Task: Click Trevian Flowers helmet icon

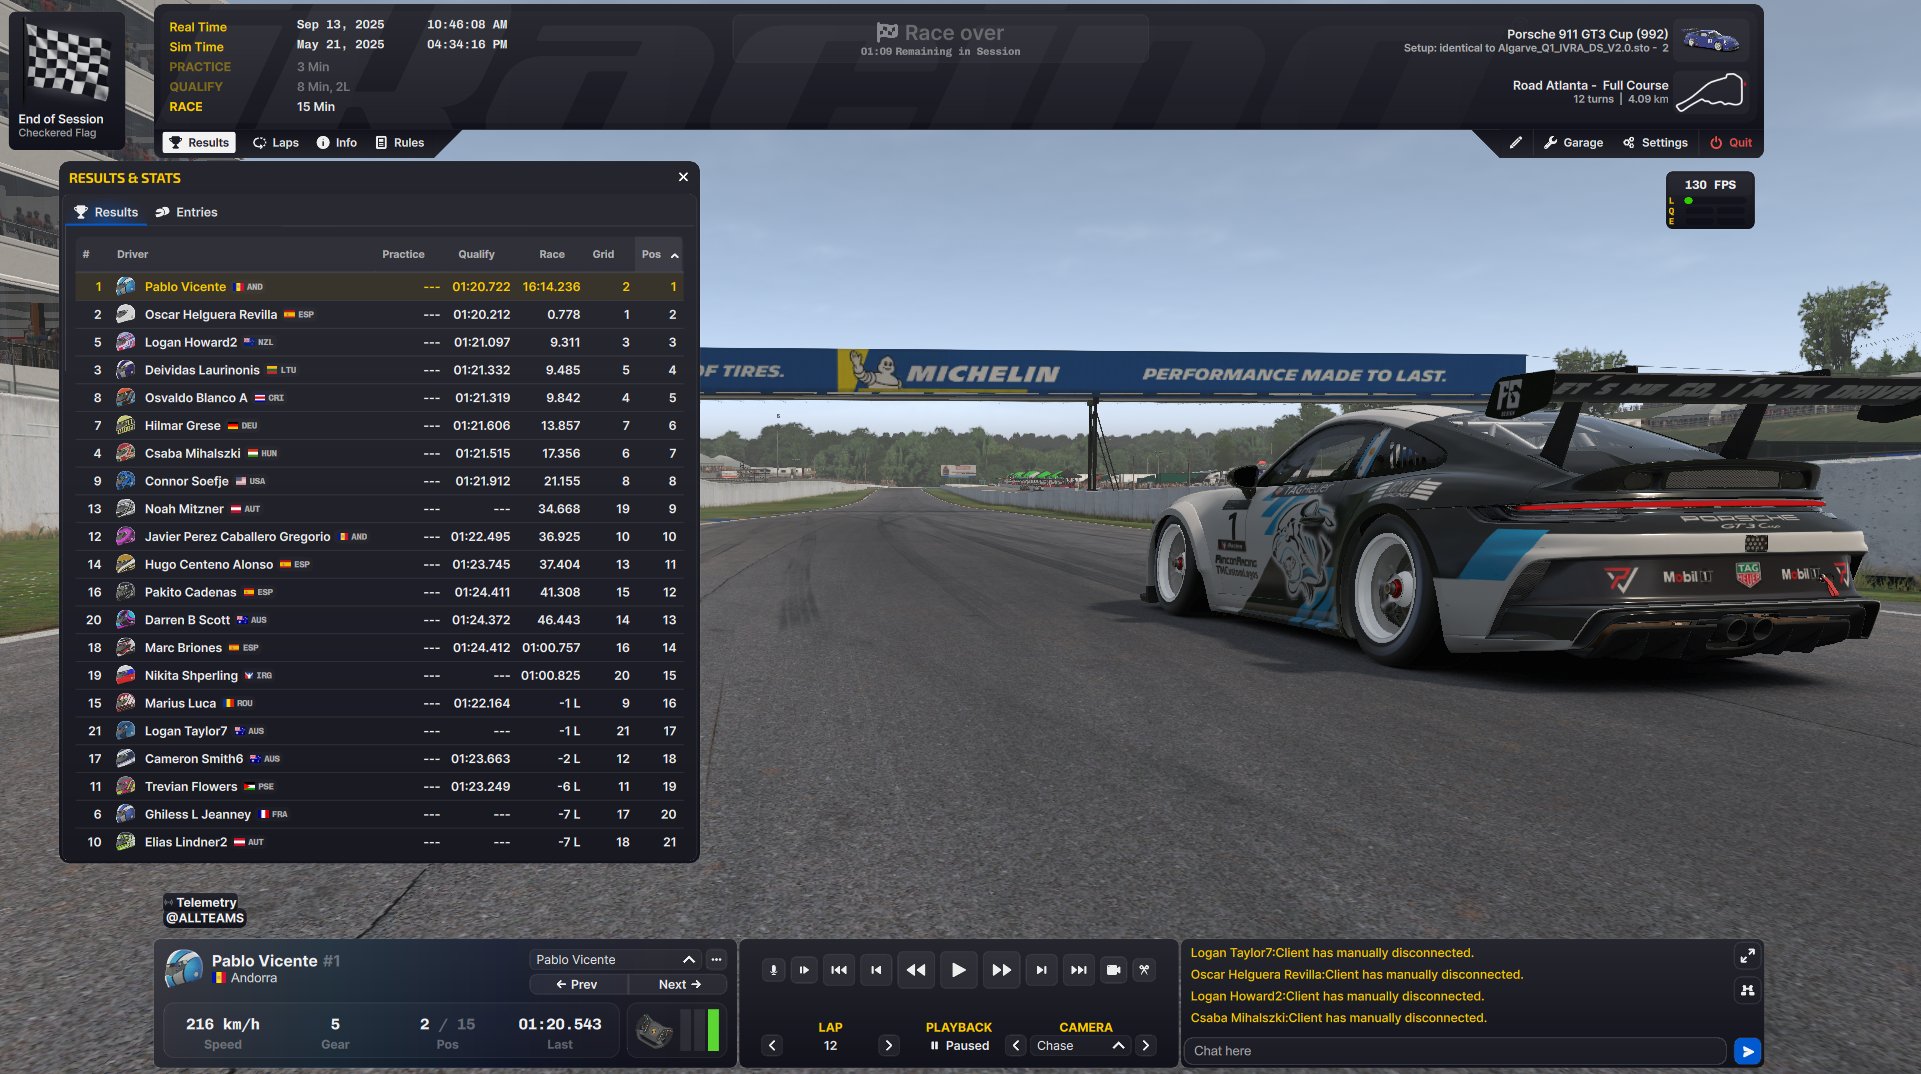Action: click(125, 787)
